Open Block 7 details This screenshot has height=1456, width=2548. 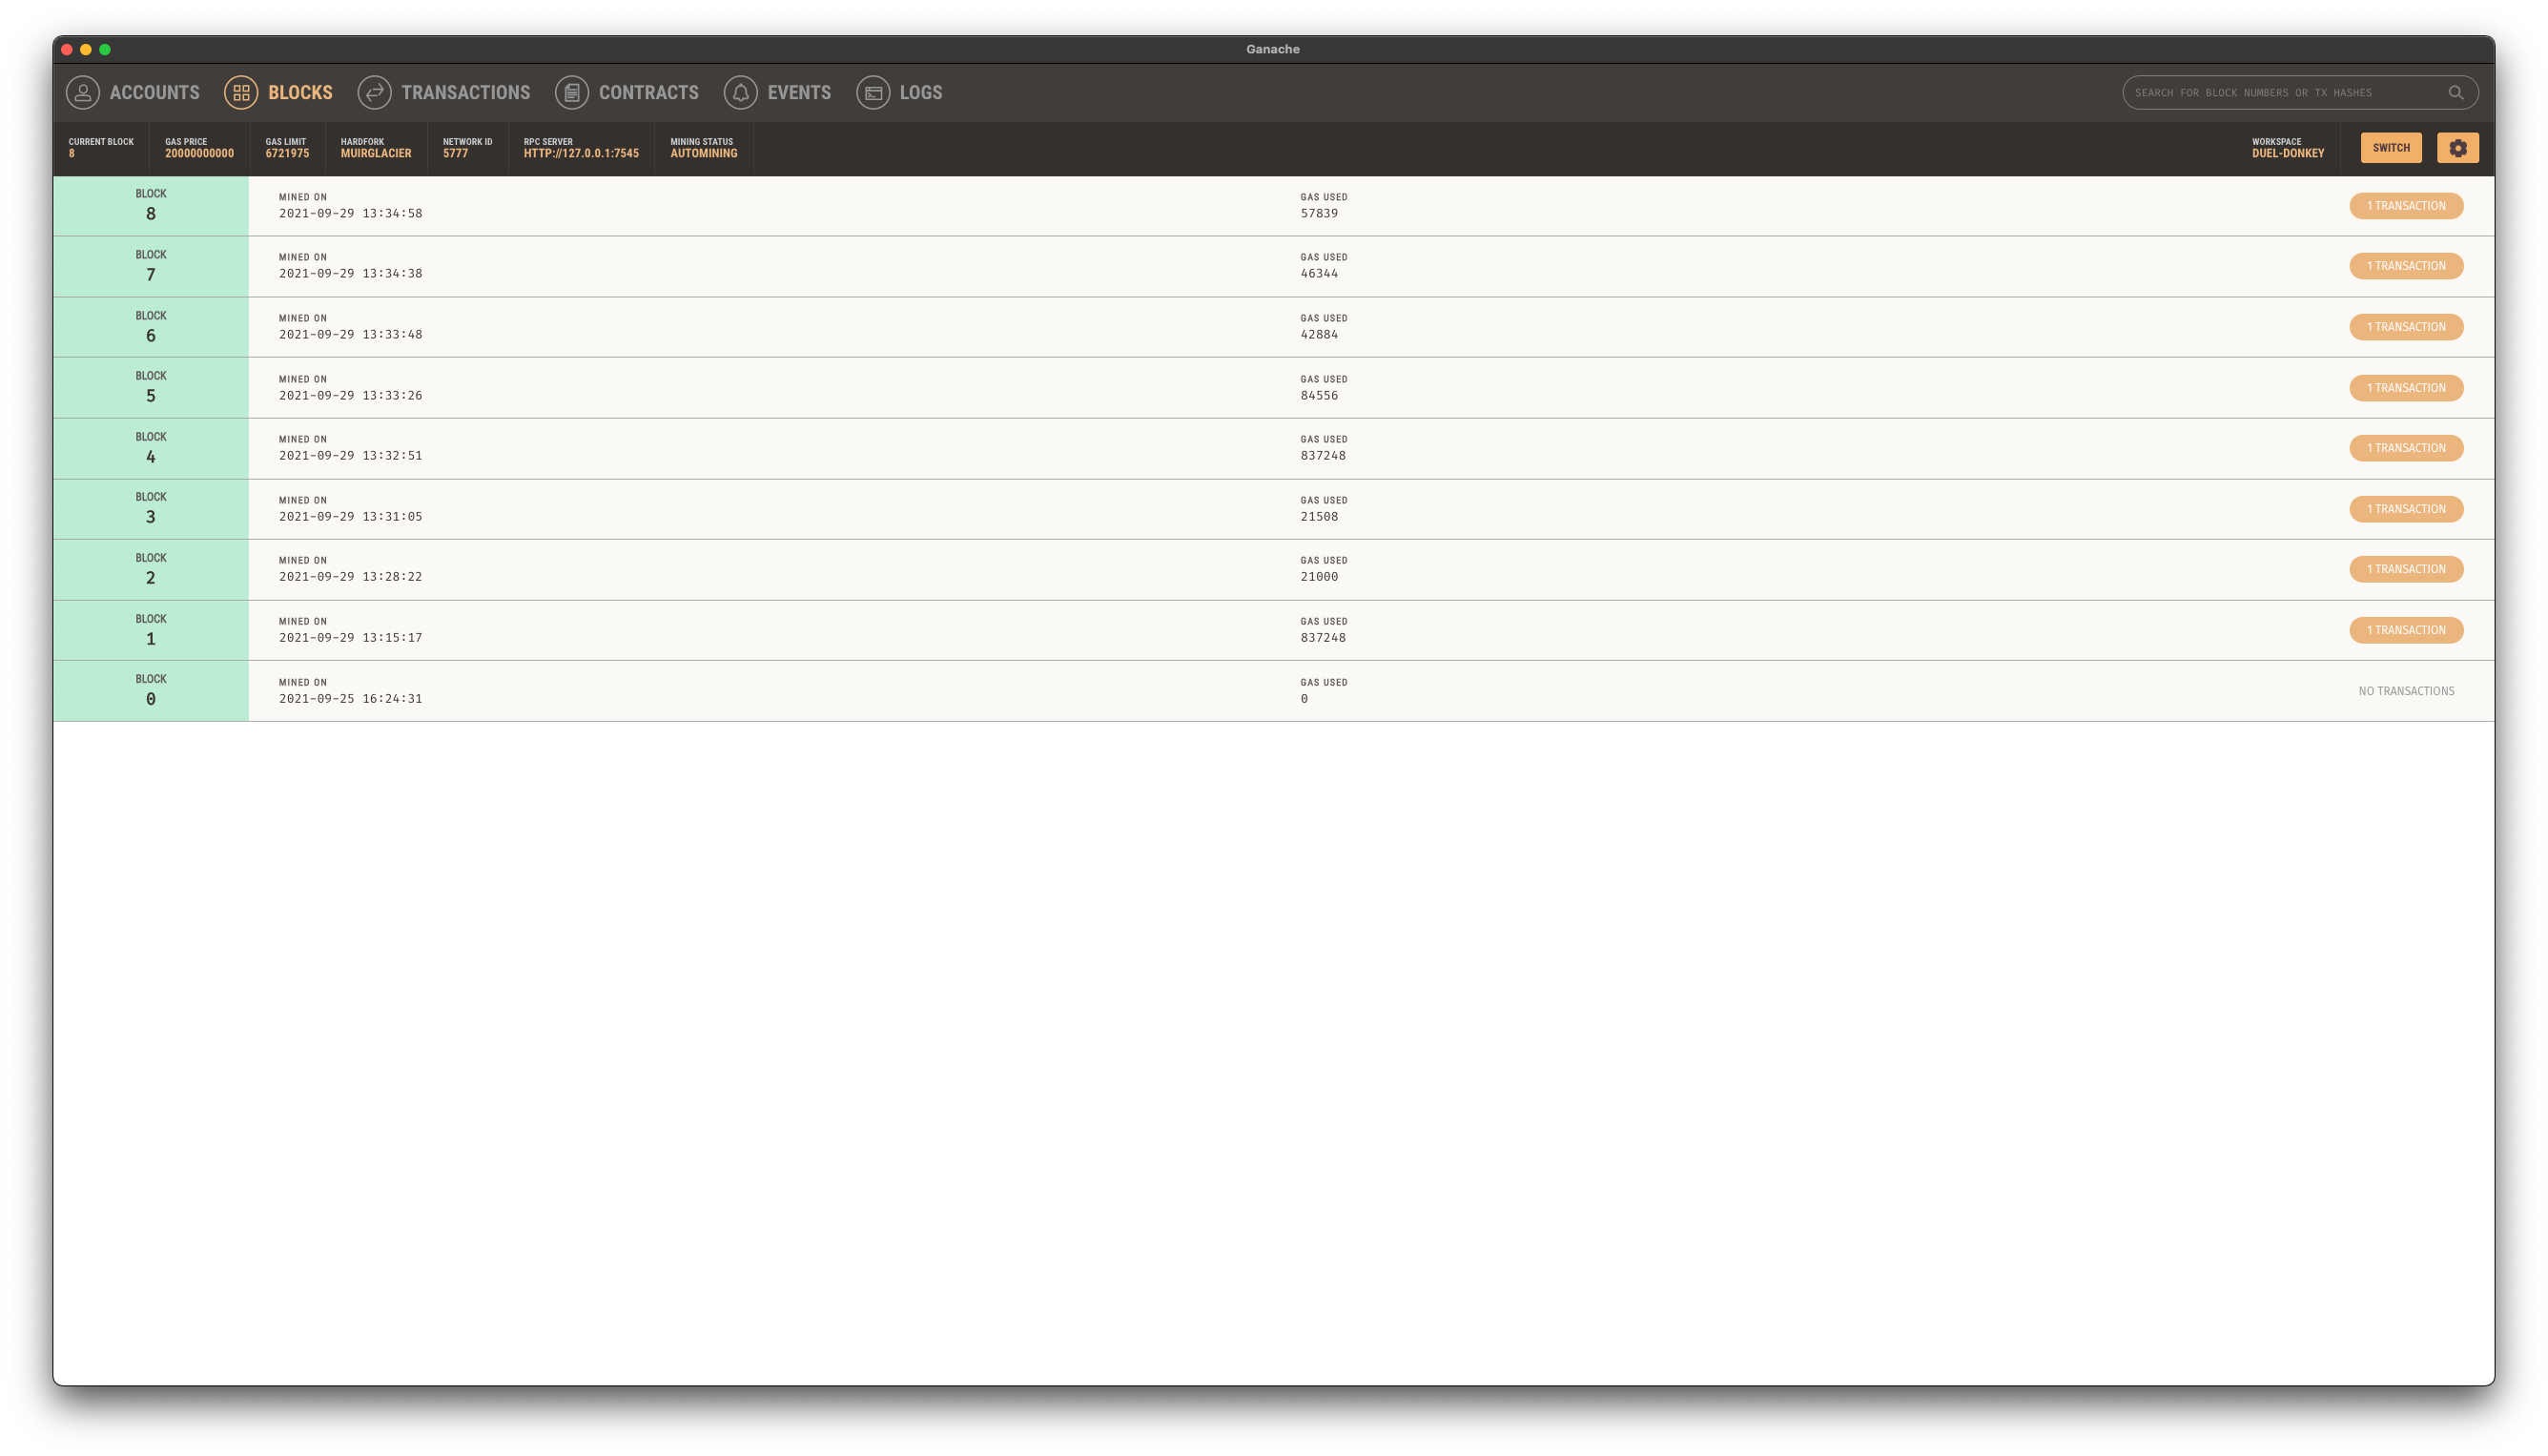tap(151, 266)
